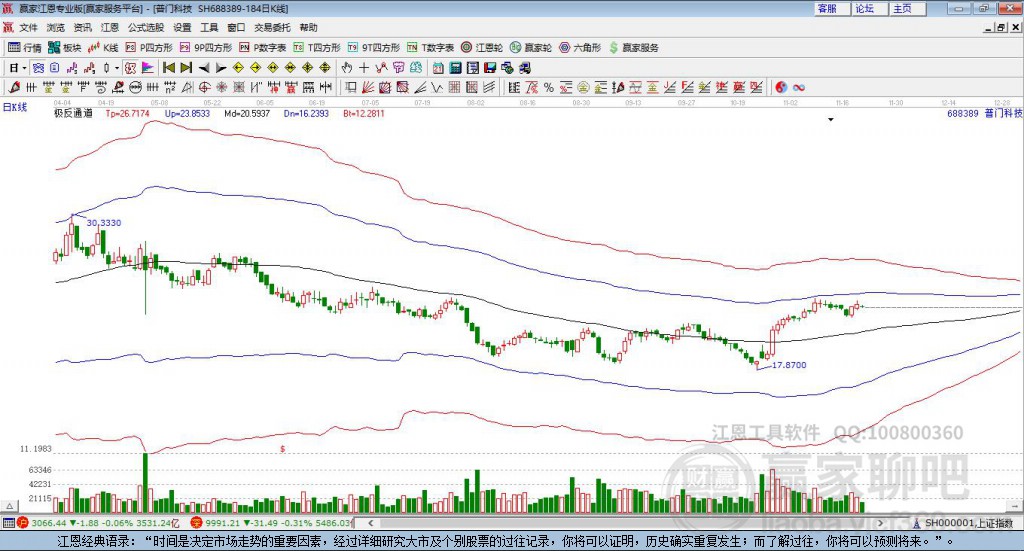Image resolution: width=1024 pixels, height=551 pixels.
Task: Click the floppy disk save icon
Action: [490, 68]
